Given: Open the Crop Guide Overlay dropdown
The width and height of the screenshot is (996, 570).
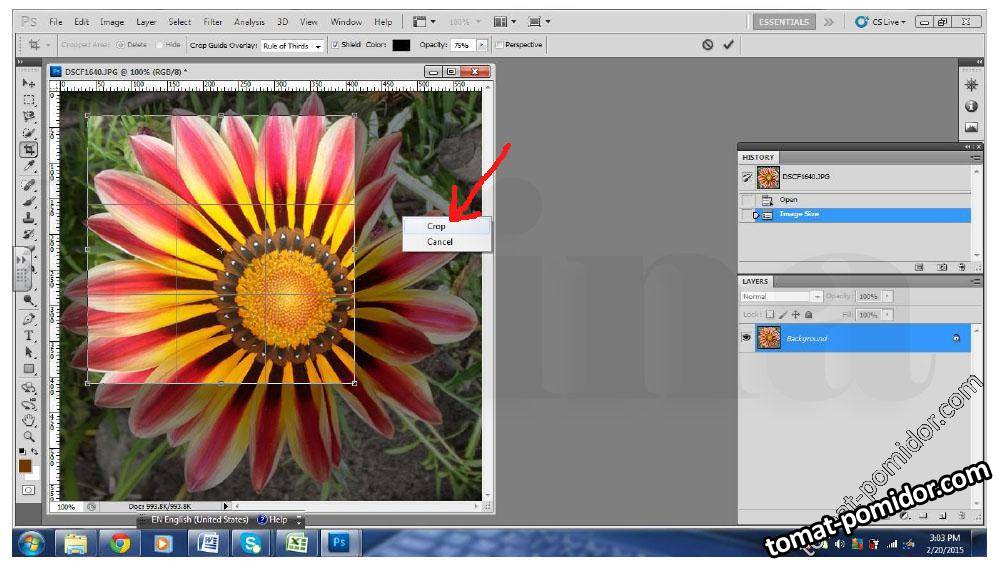Looking at the screenshot, I should (293, 46).
